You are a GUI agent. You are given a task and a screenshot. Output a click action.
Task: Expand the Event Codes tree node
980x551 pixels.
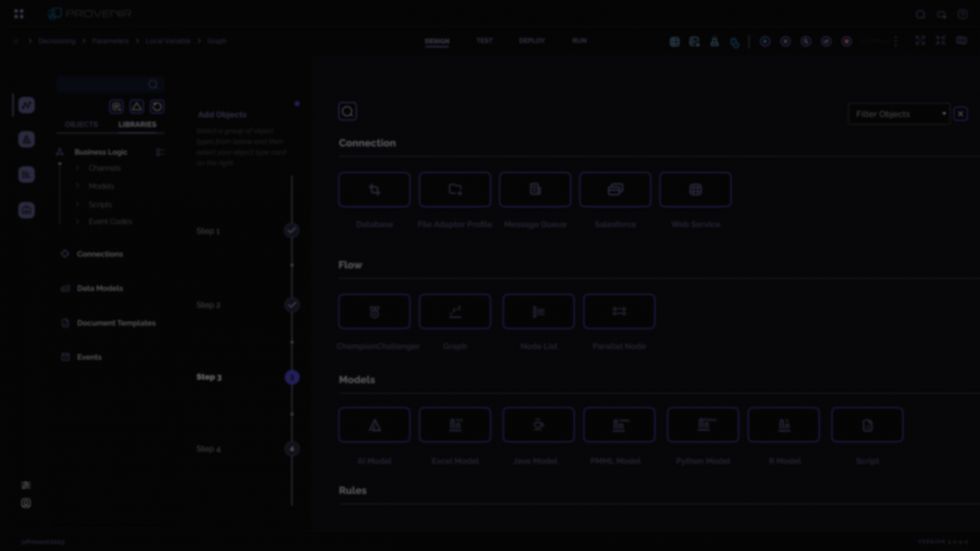click(78, 222)
